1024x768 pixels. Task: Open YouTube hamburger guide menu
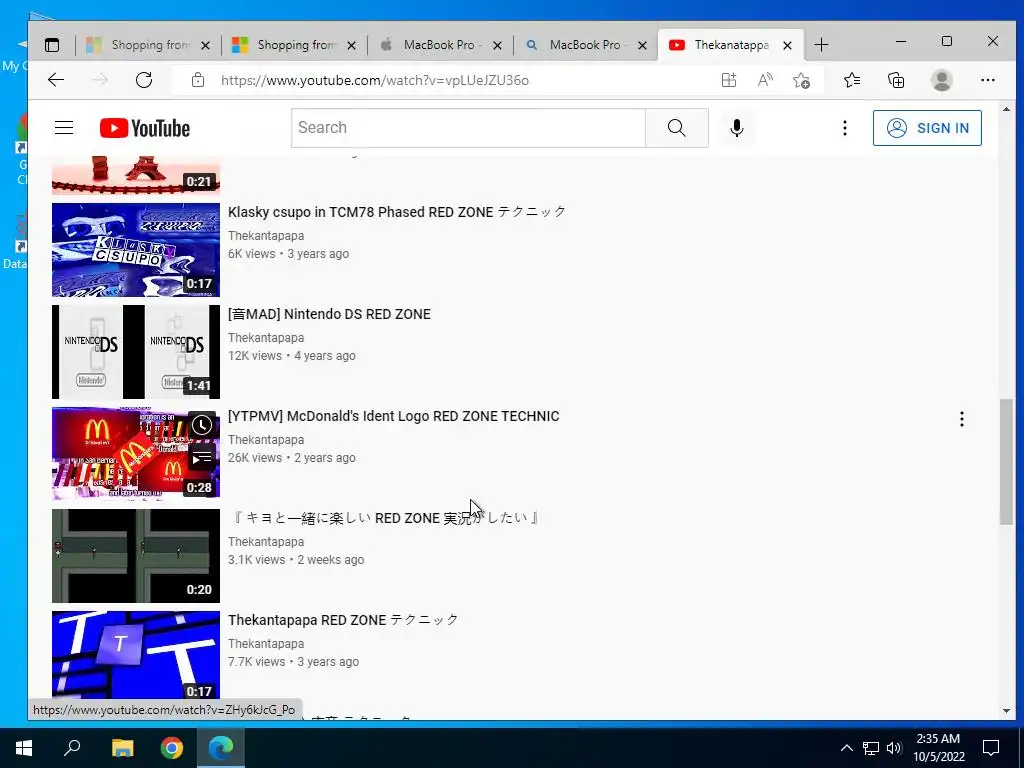coord(64,127)
